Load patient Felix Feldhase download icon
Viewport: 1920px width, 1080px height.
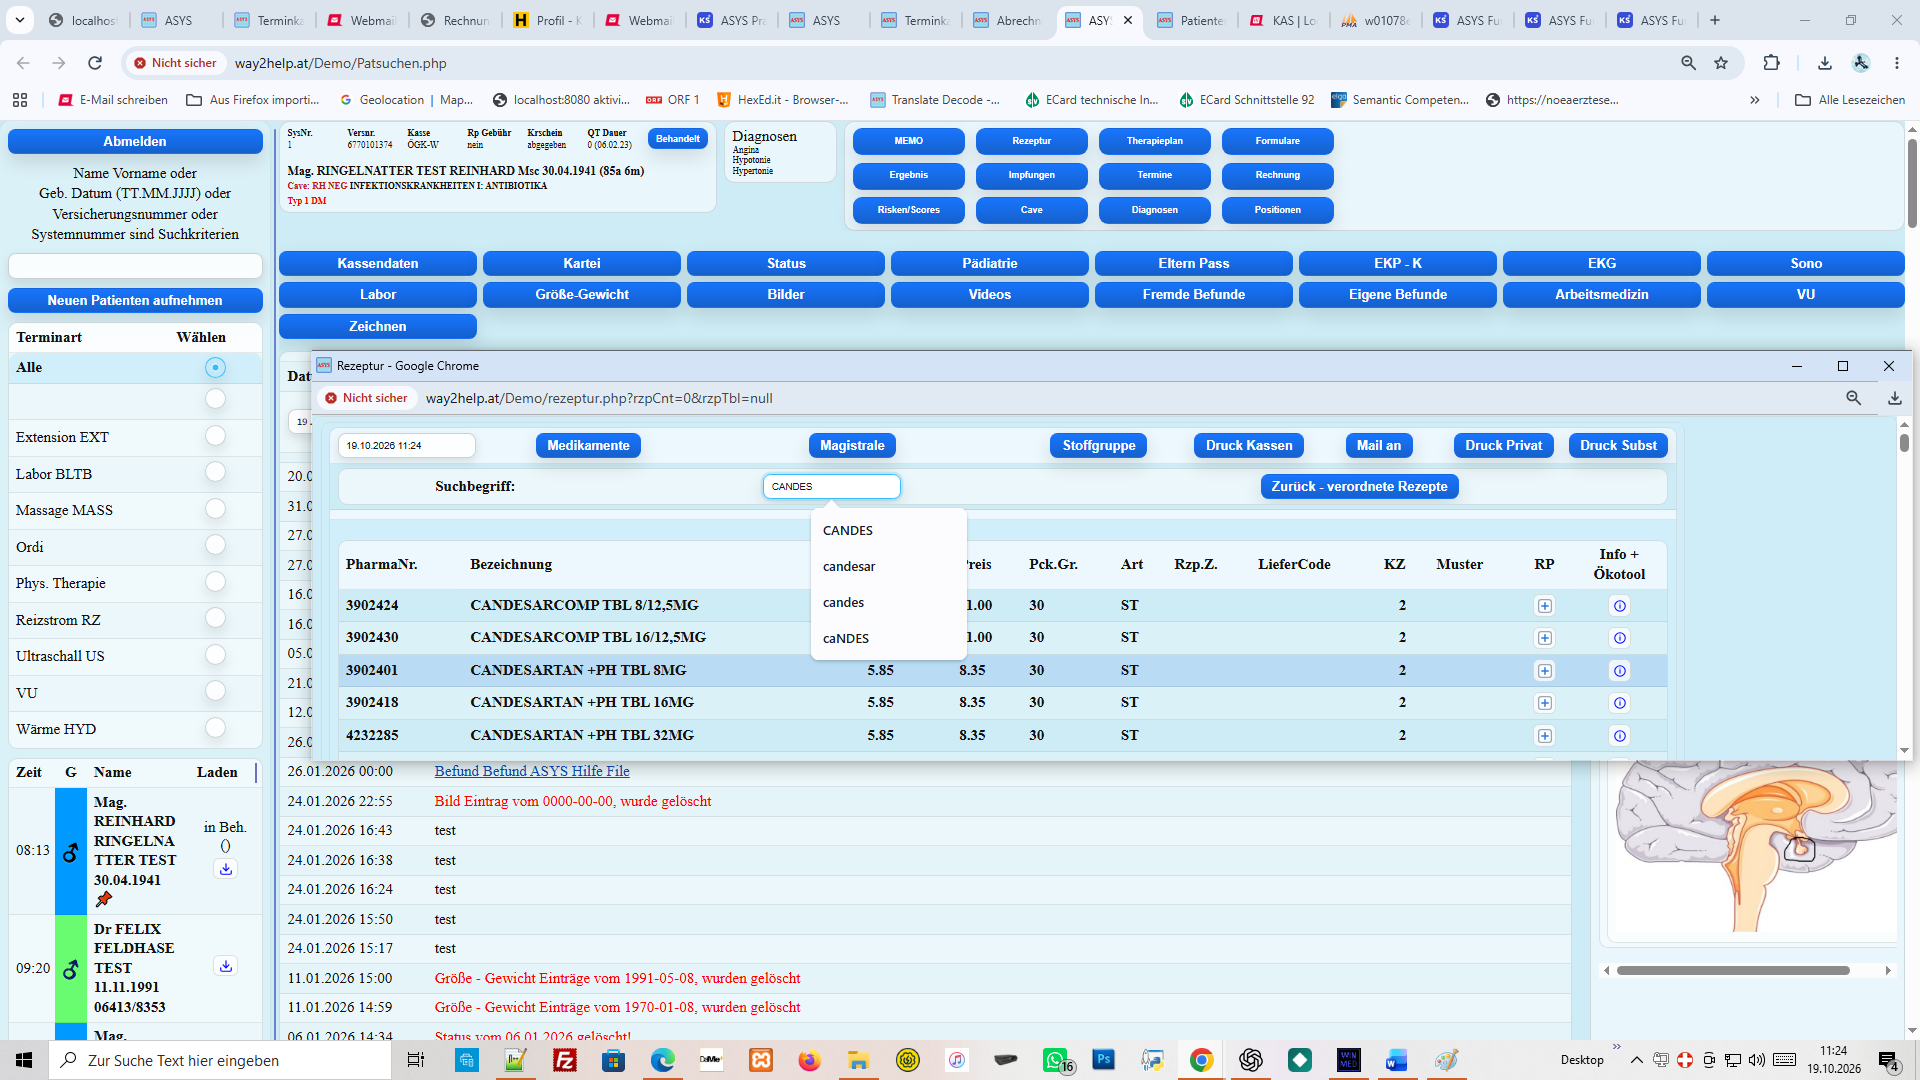(x=226, y=966)
